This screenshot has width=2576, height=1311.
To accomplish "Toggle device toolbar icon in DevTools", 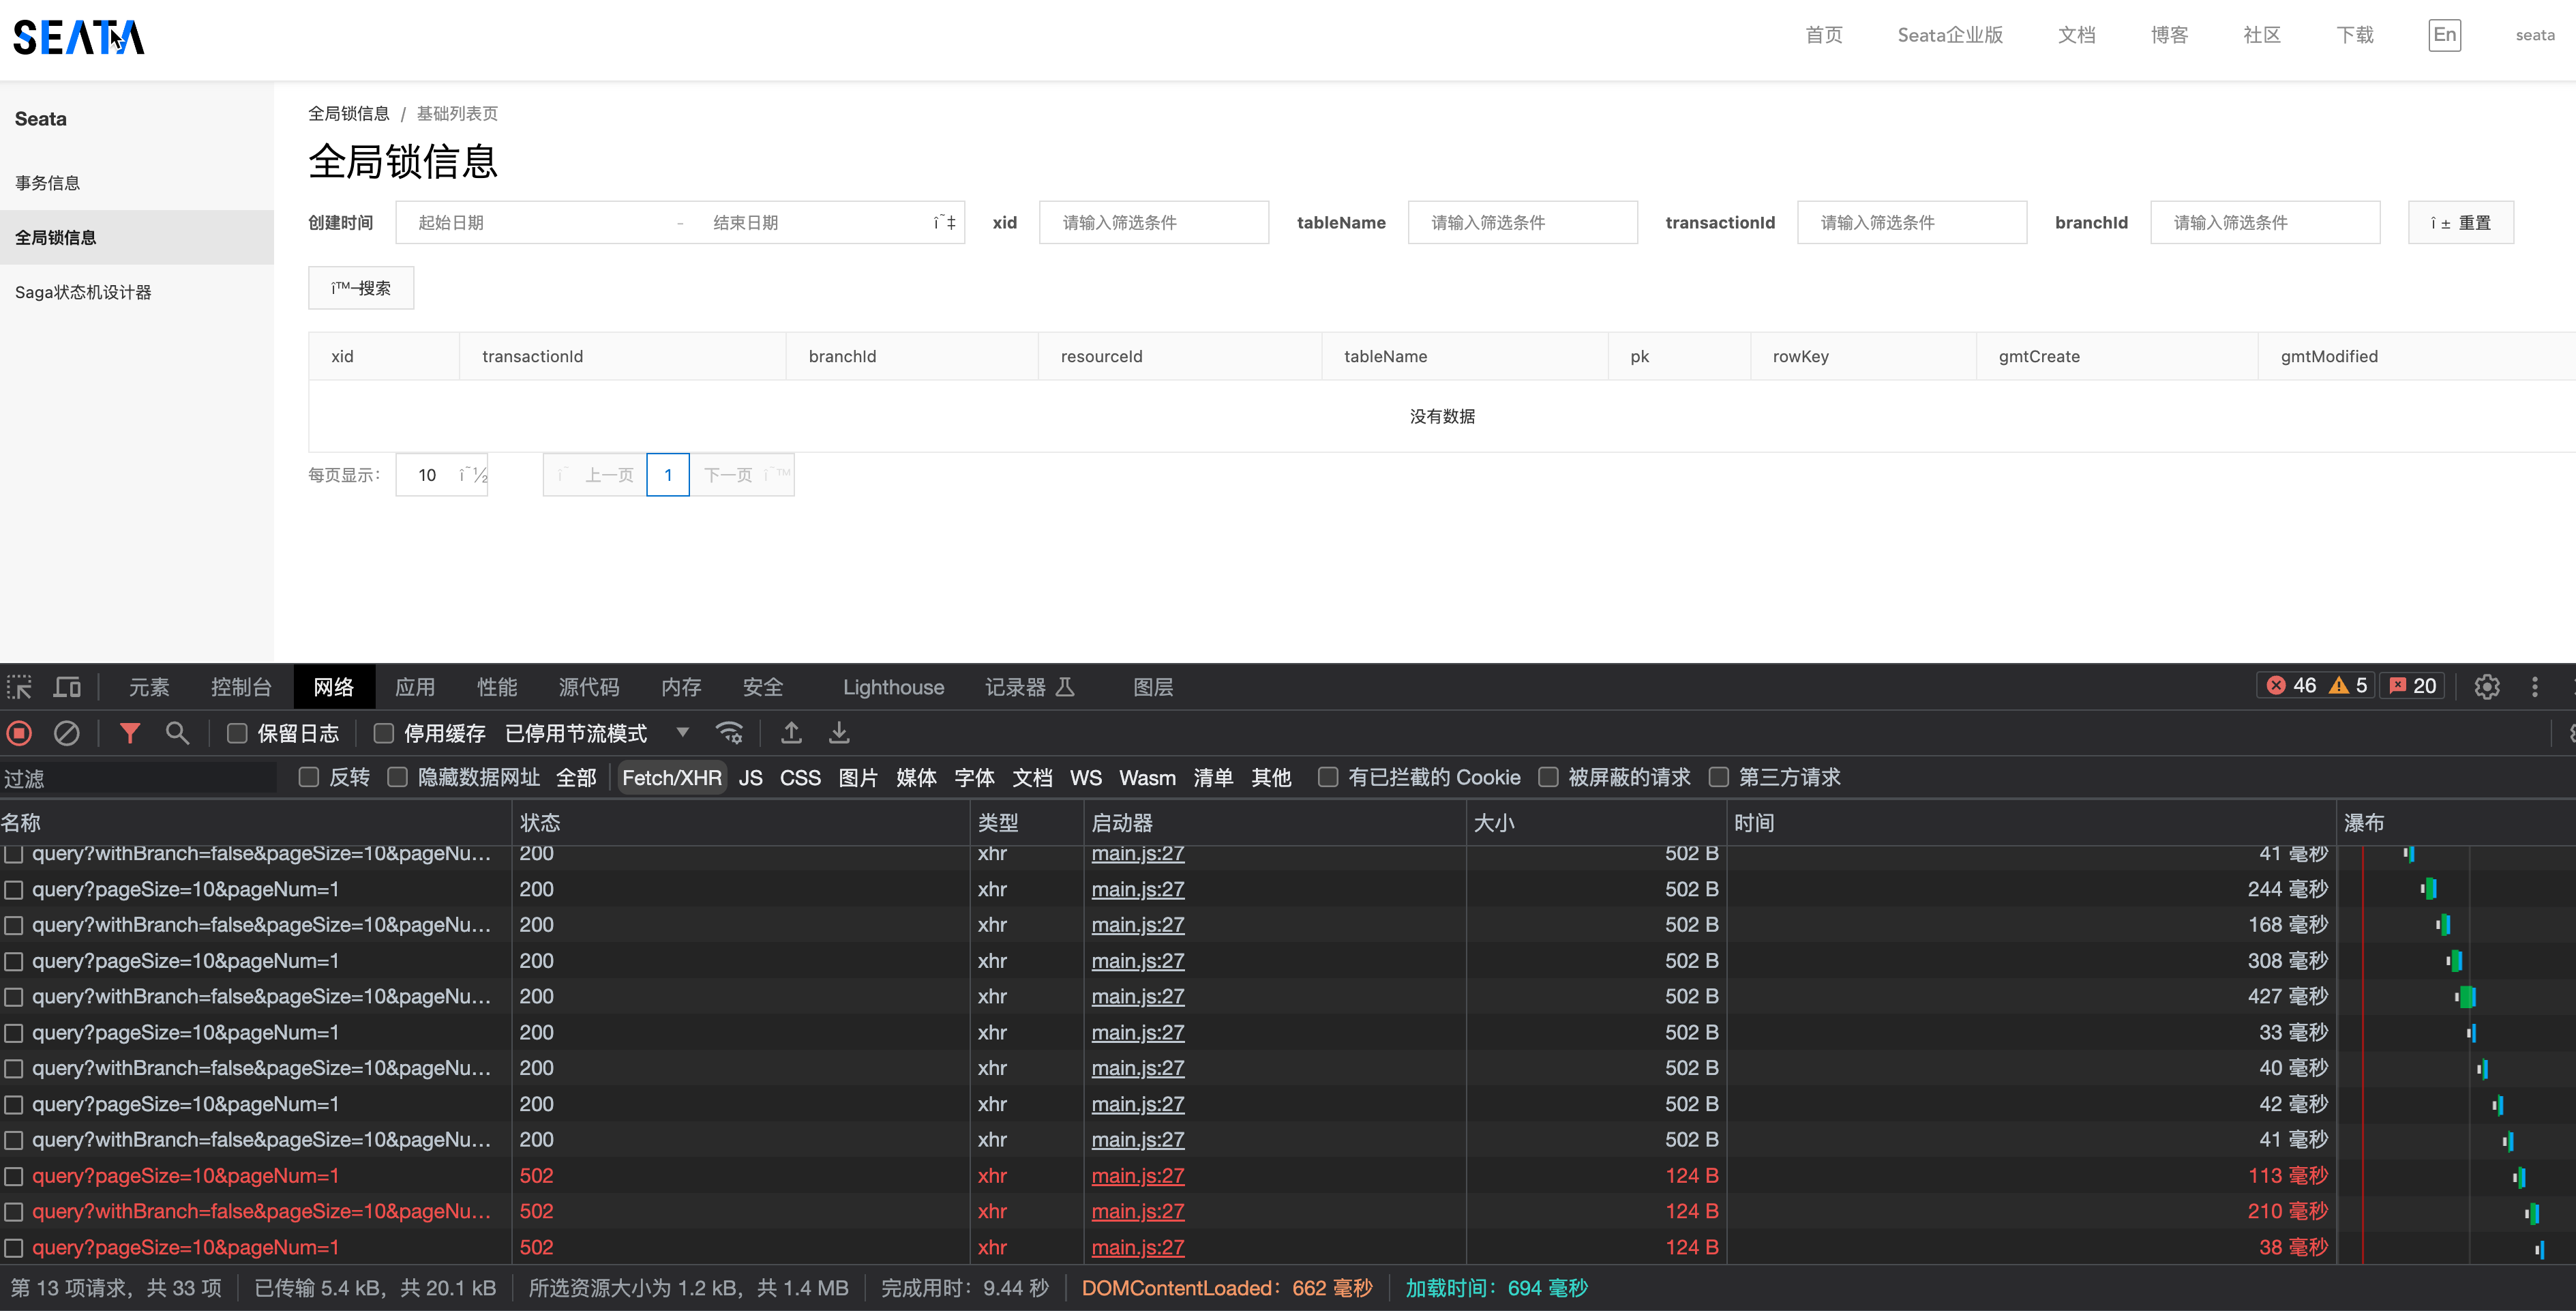I will coord(67,687).
